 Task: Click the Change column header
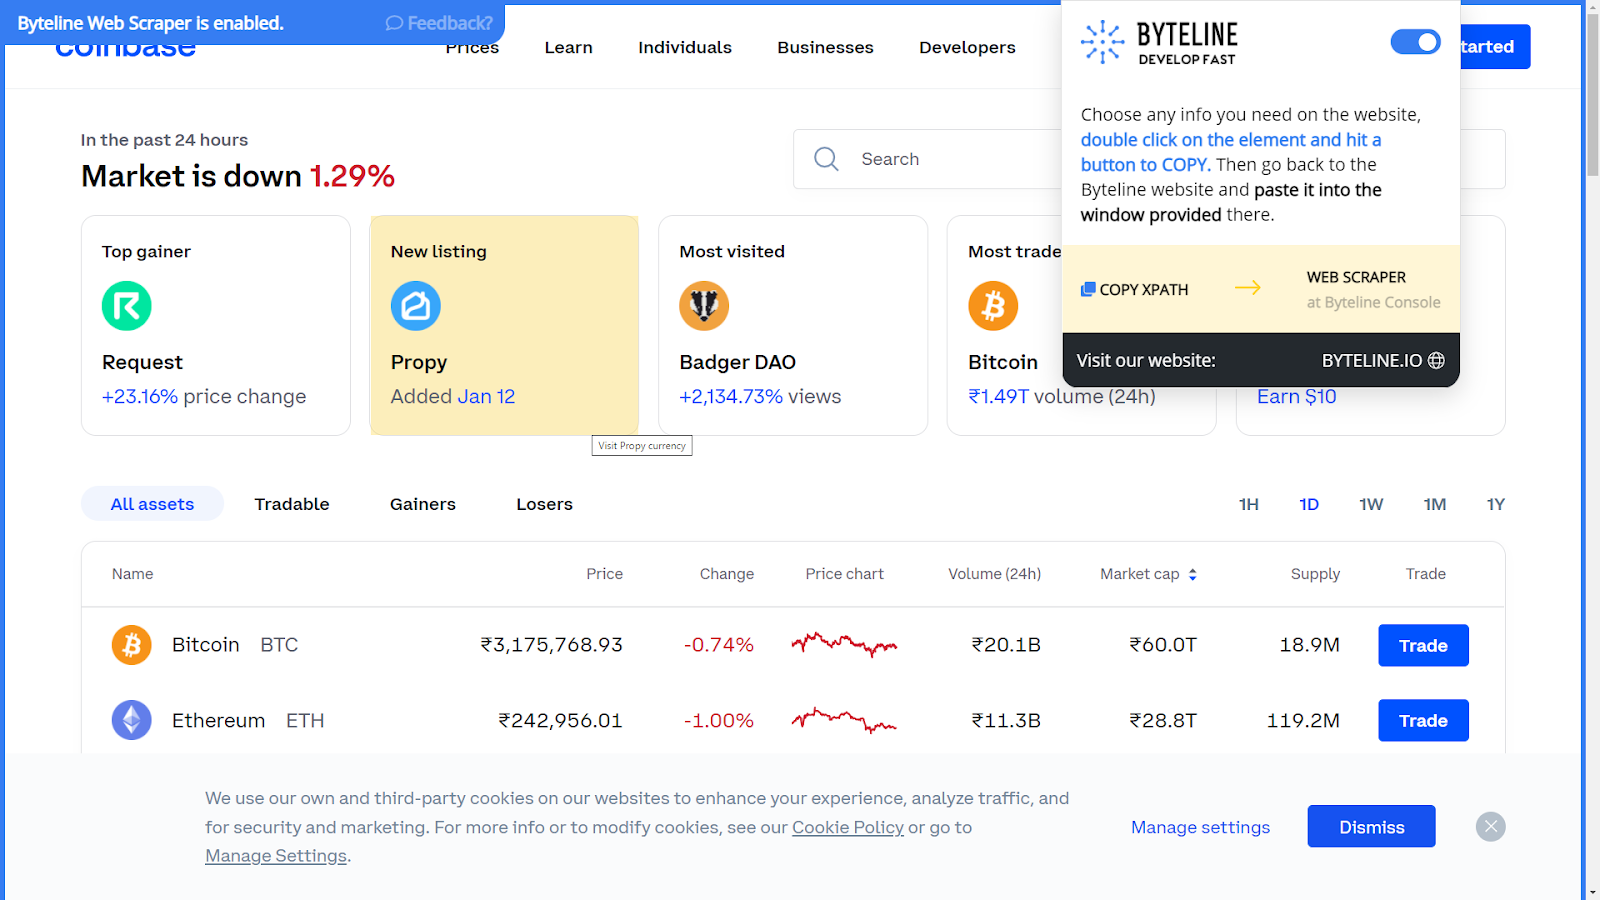point(727,574)
